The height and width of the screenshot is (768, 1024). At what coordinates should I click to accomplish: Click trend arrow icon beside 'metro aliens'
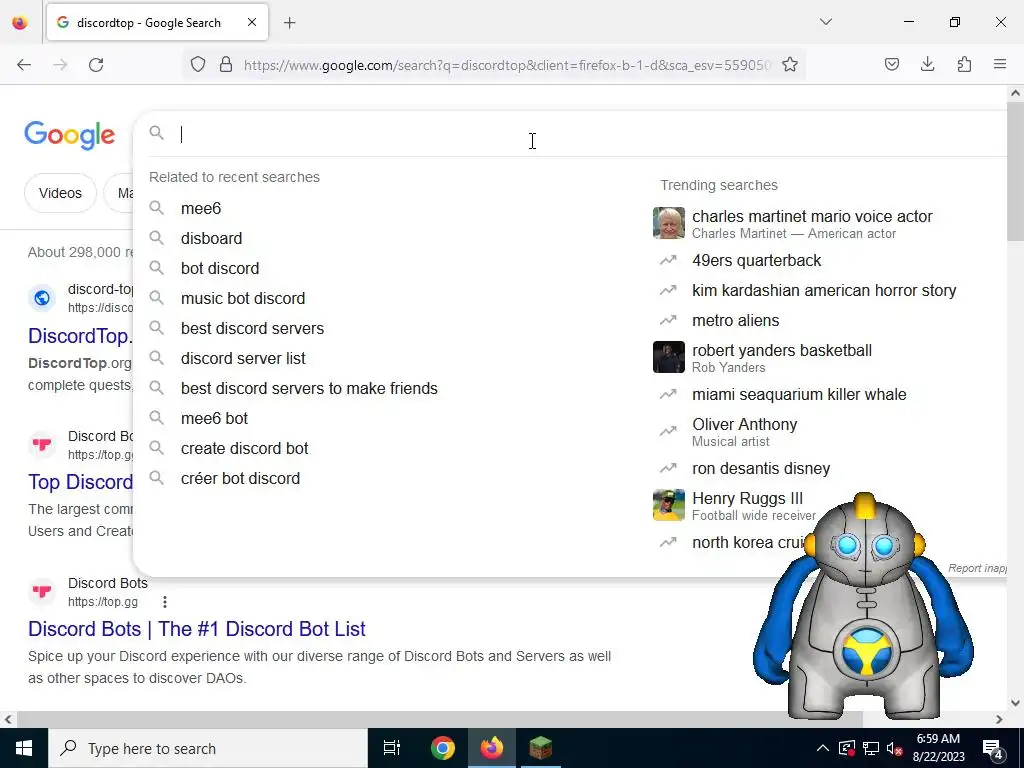(668, 321)
